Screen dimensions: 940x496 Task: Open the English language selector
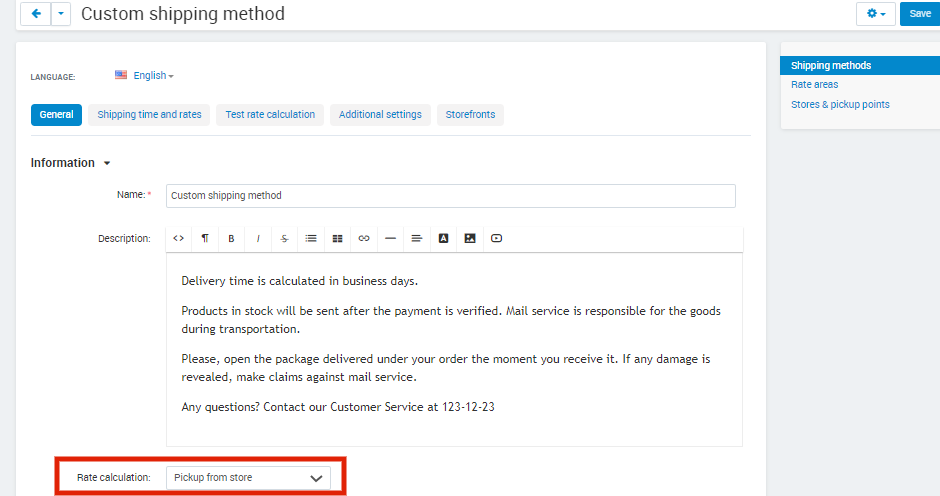point(153,76)
